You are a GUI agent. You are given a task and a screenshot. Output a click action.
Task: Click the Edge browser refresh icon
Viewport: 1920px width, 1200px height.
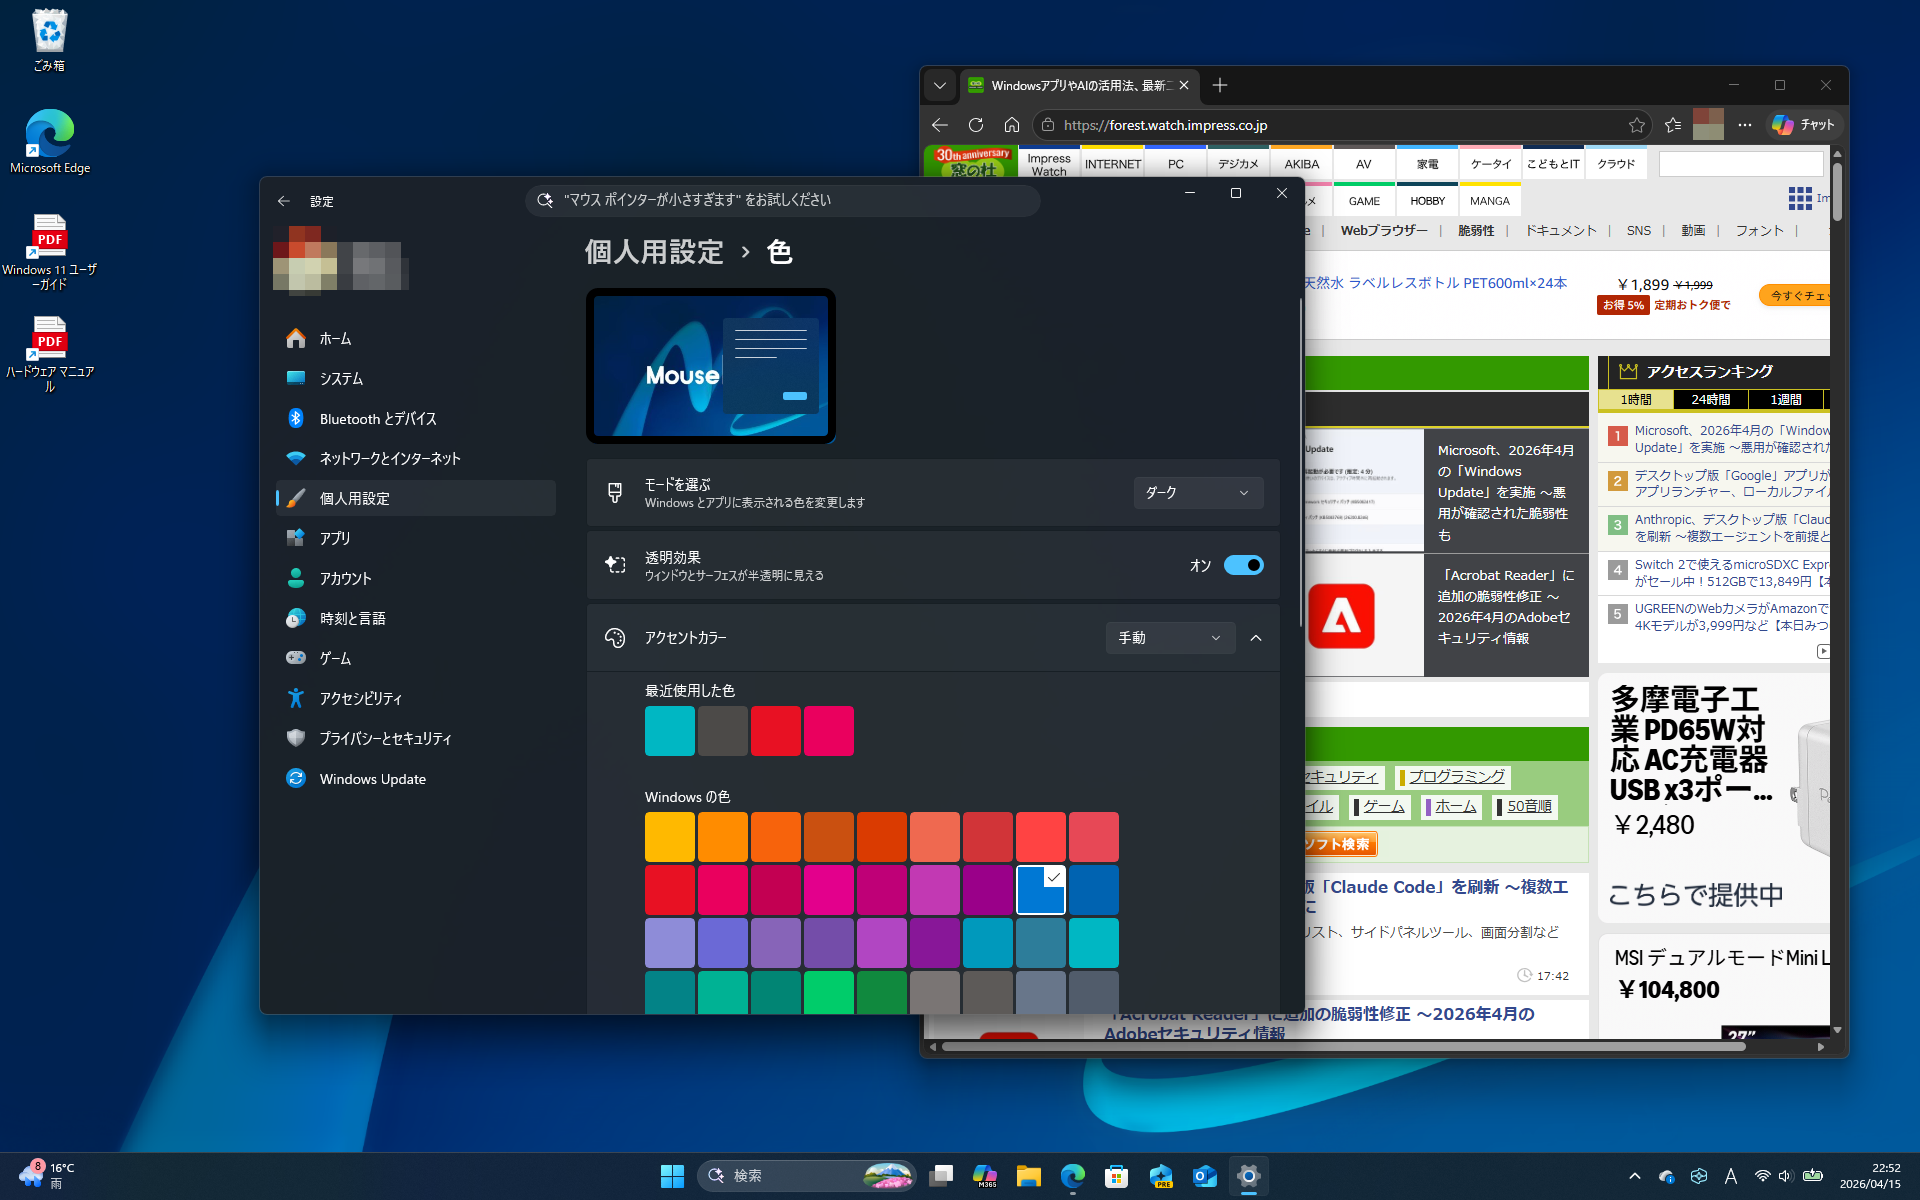pyautogui.click(x=976, y=125)
